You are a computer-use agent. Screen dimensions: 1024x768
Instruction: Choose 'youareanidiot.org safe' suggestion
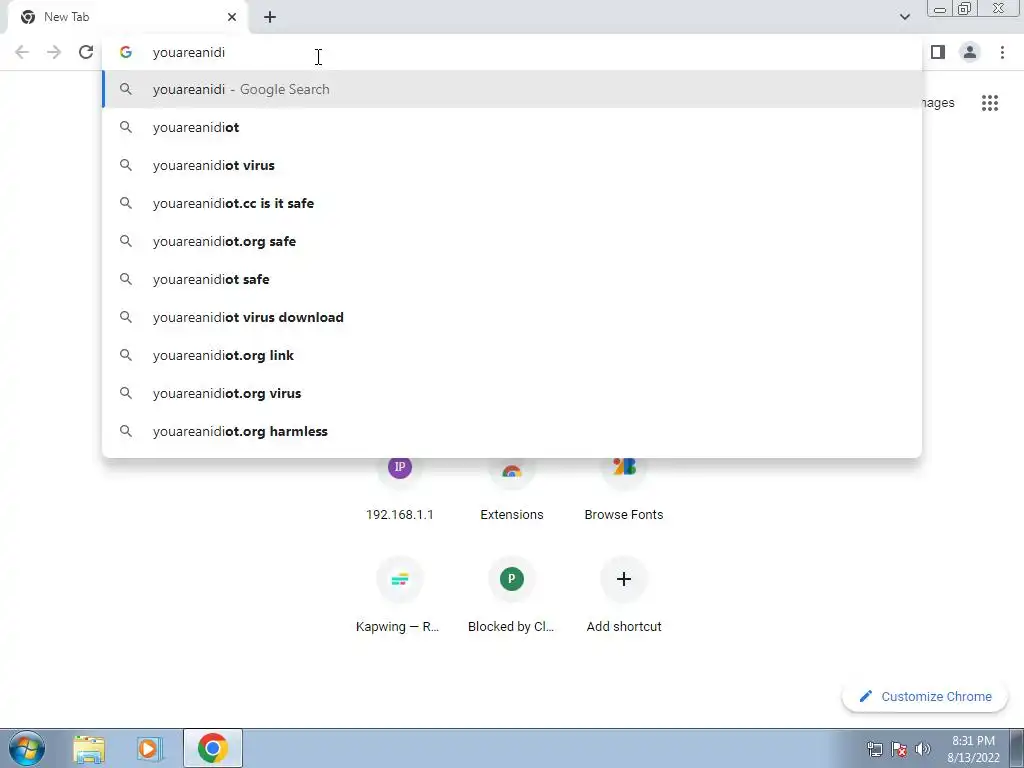[x=512, y=241]
